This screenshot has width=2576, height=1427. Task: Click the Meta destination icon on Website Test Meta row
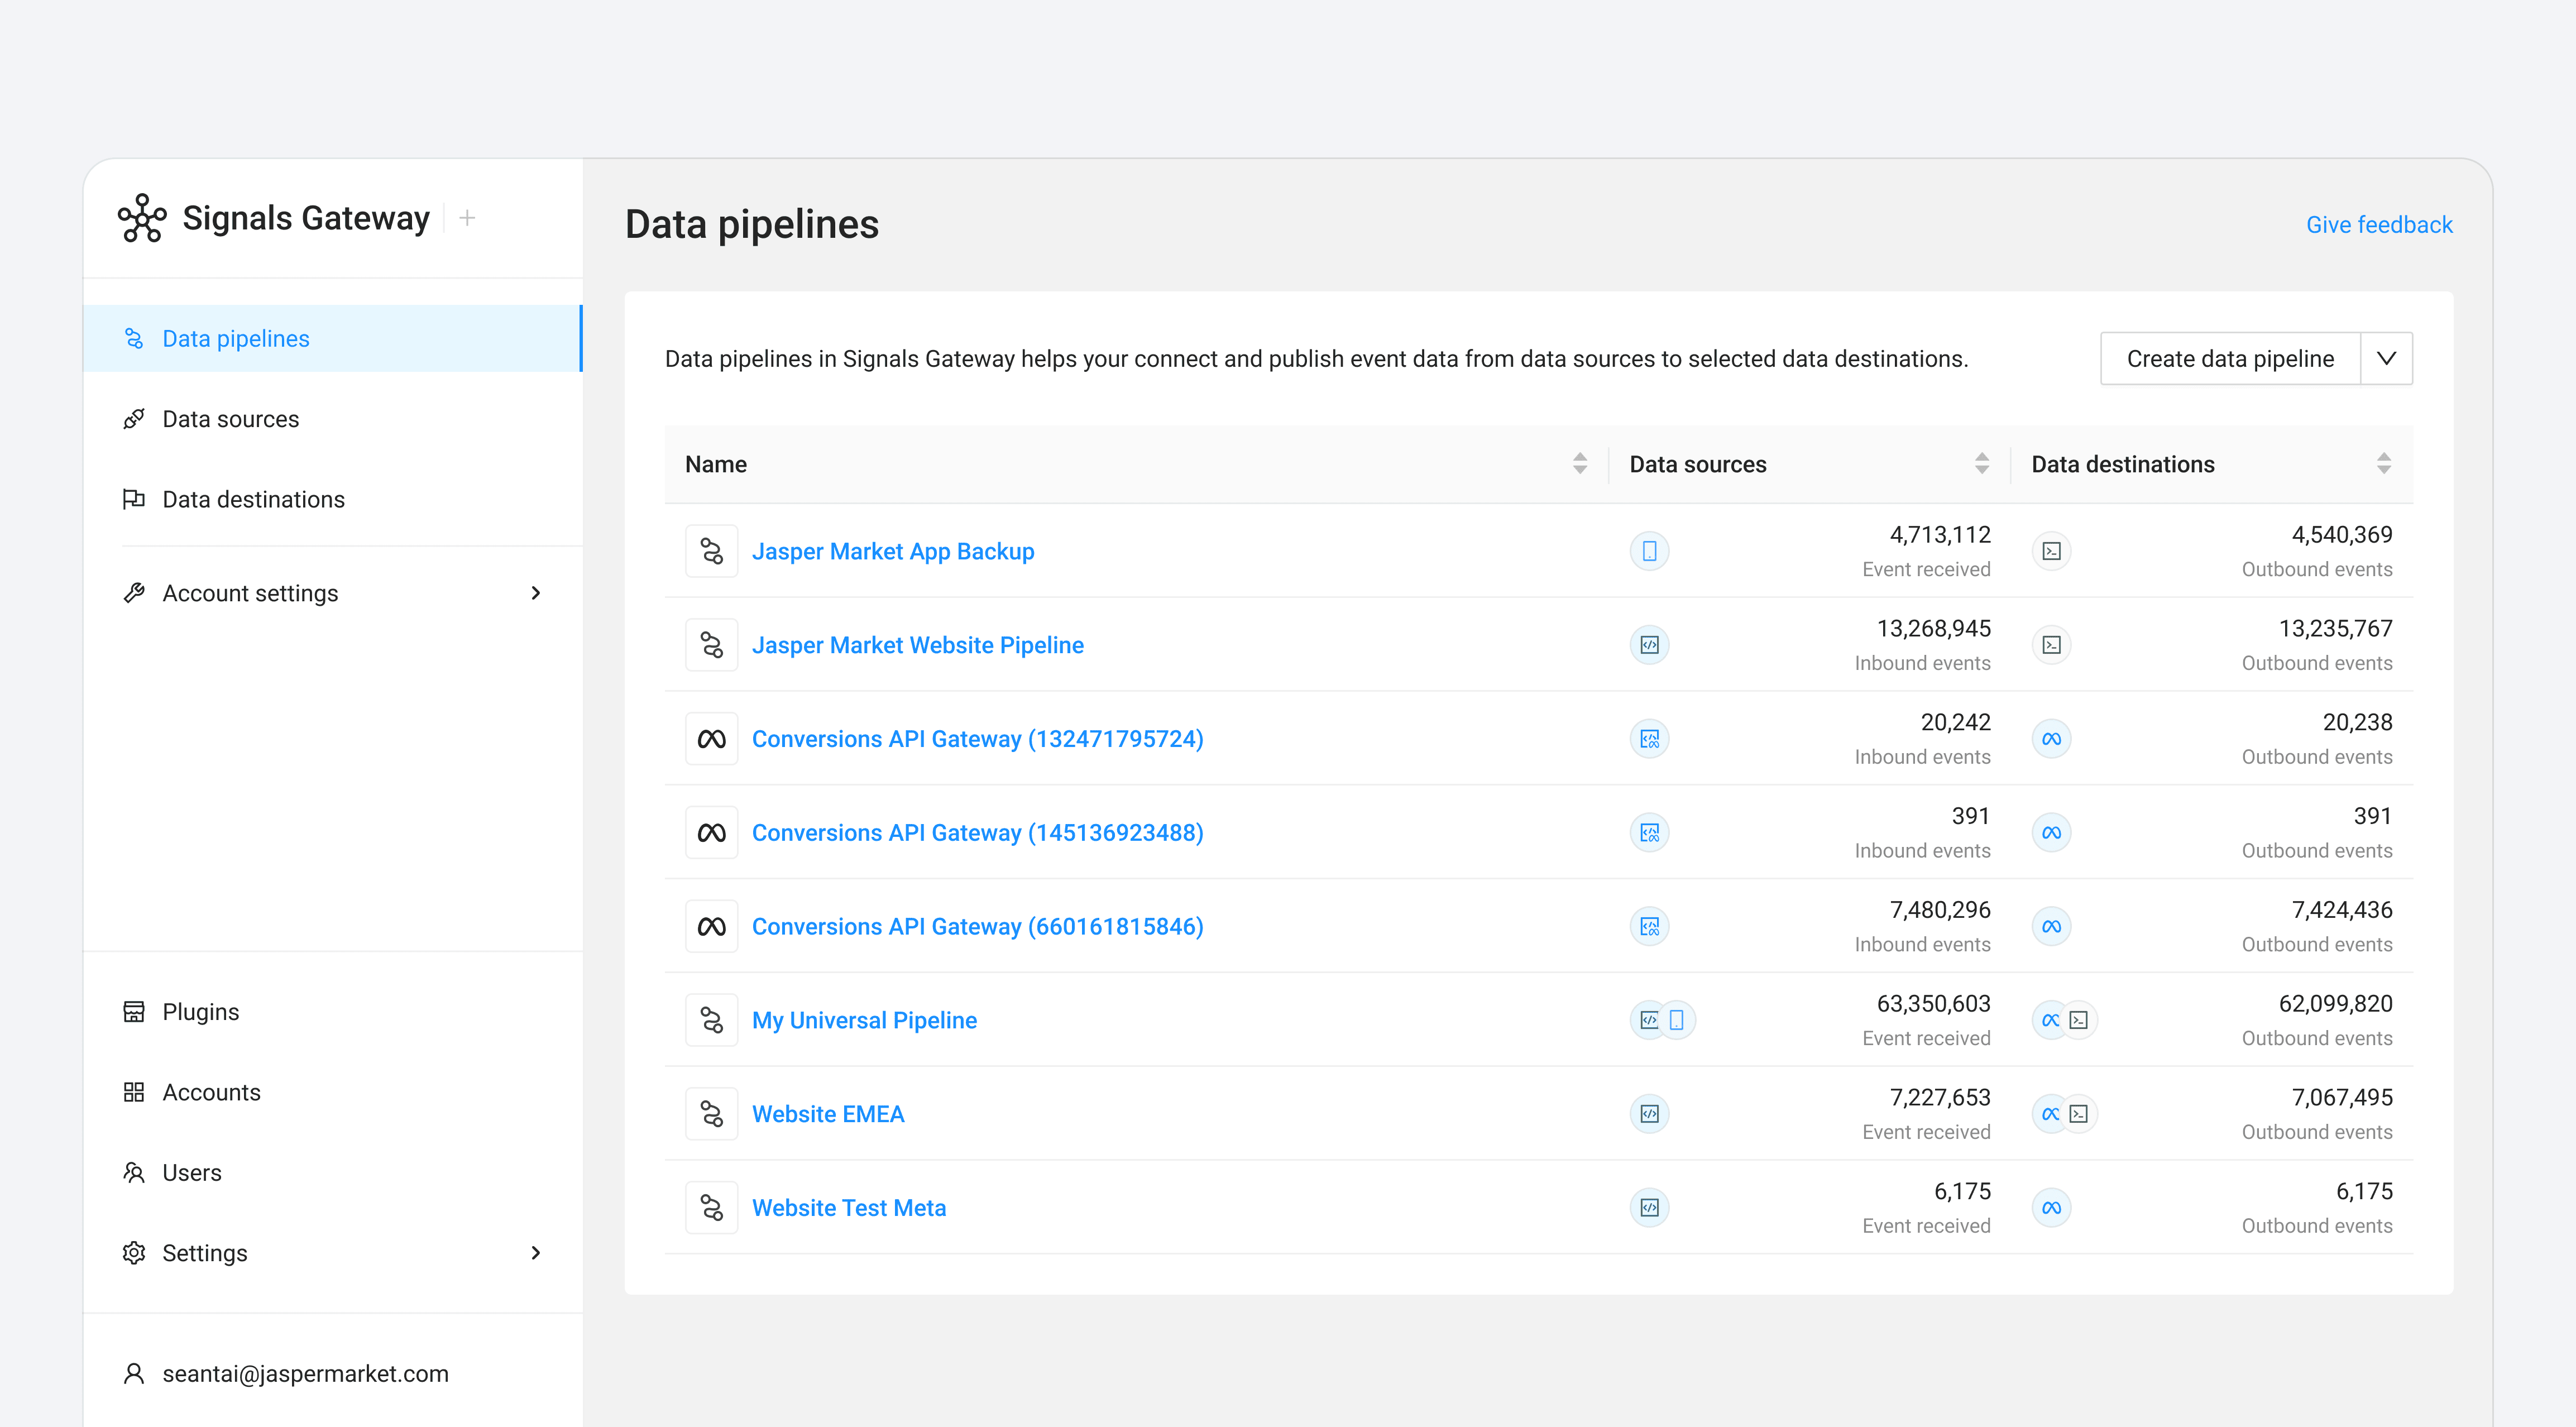coord(2051,1207)
